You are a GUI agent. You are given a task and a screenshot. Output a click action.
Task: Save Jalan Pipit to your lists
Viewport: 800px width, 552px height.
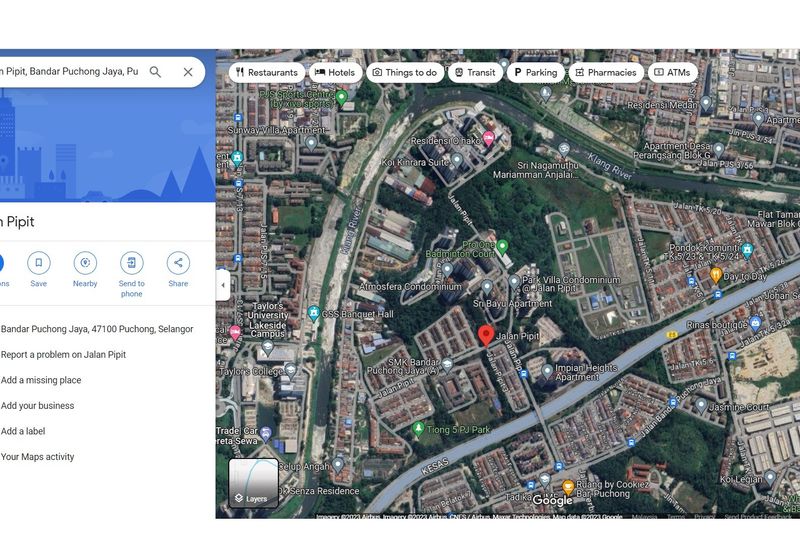(x=38, y=263)
